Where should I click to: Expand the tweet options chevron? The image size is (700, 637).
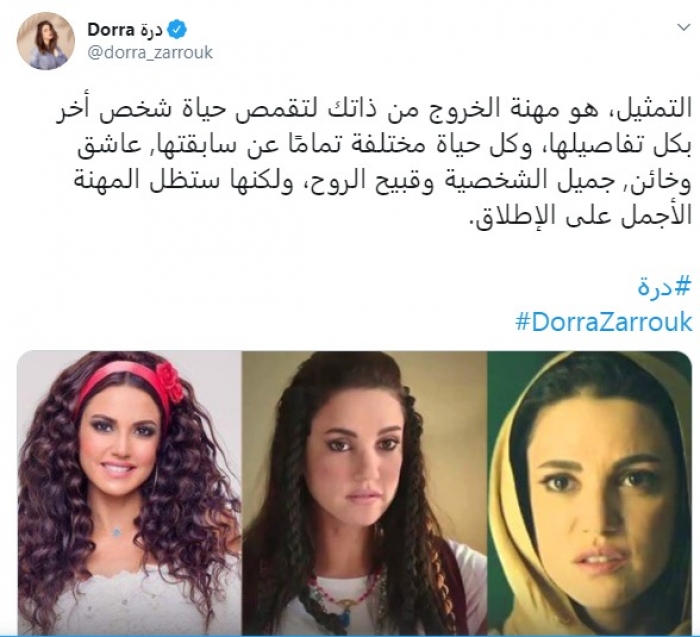click(683, 28)
